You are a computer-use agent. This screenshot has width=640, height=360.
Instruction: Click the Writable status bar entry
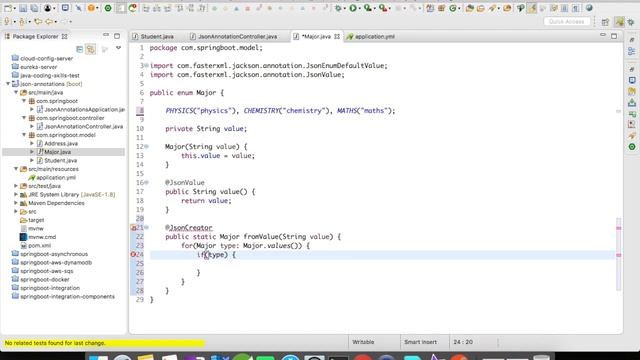coord(363,342)
